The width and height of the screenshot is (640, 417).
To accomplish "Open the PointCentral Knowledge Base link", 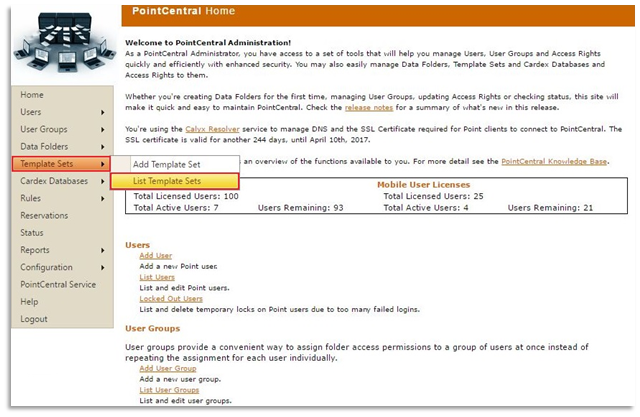I will (554, 162).
